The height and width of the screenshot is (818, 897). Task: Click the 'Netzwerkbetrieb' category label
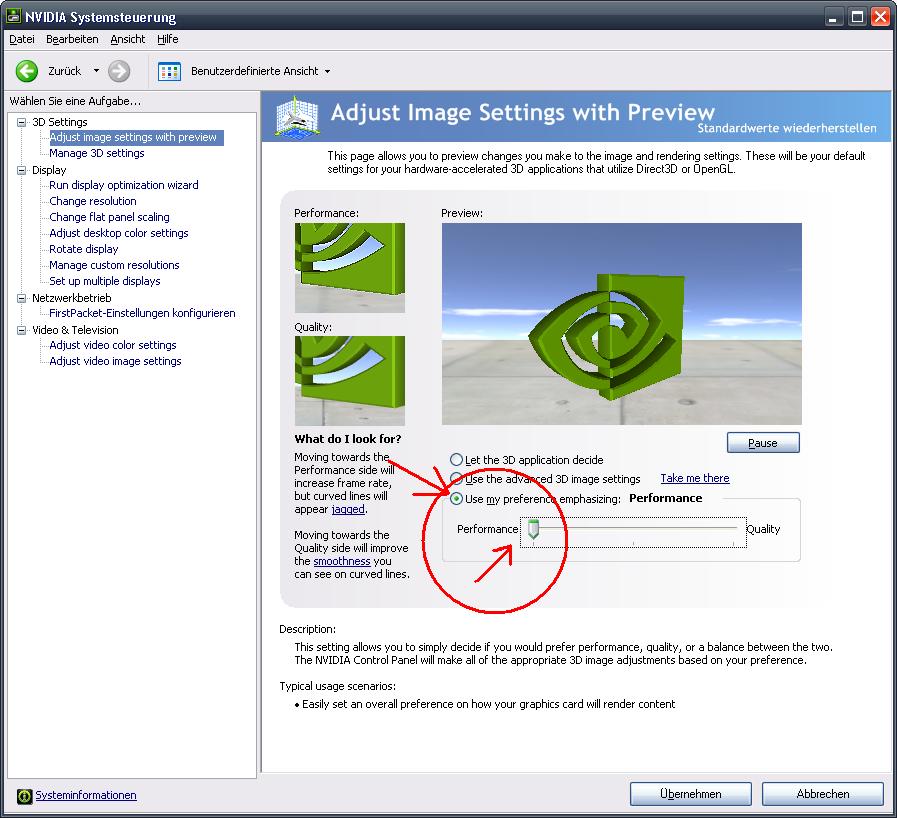72,298
